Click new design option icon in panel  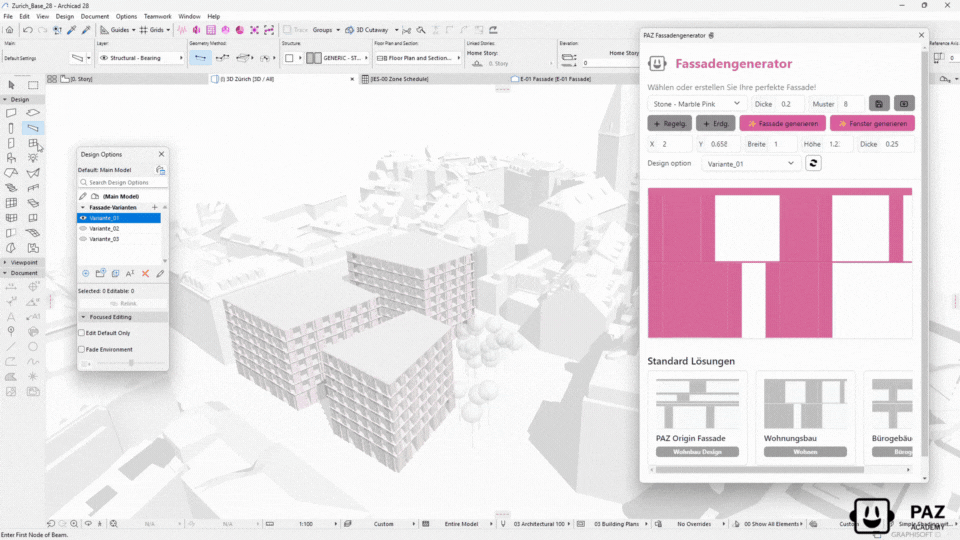coord(86,274)
